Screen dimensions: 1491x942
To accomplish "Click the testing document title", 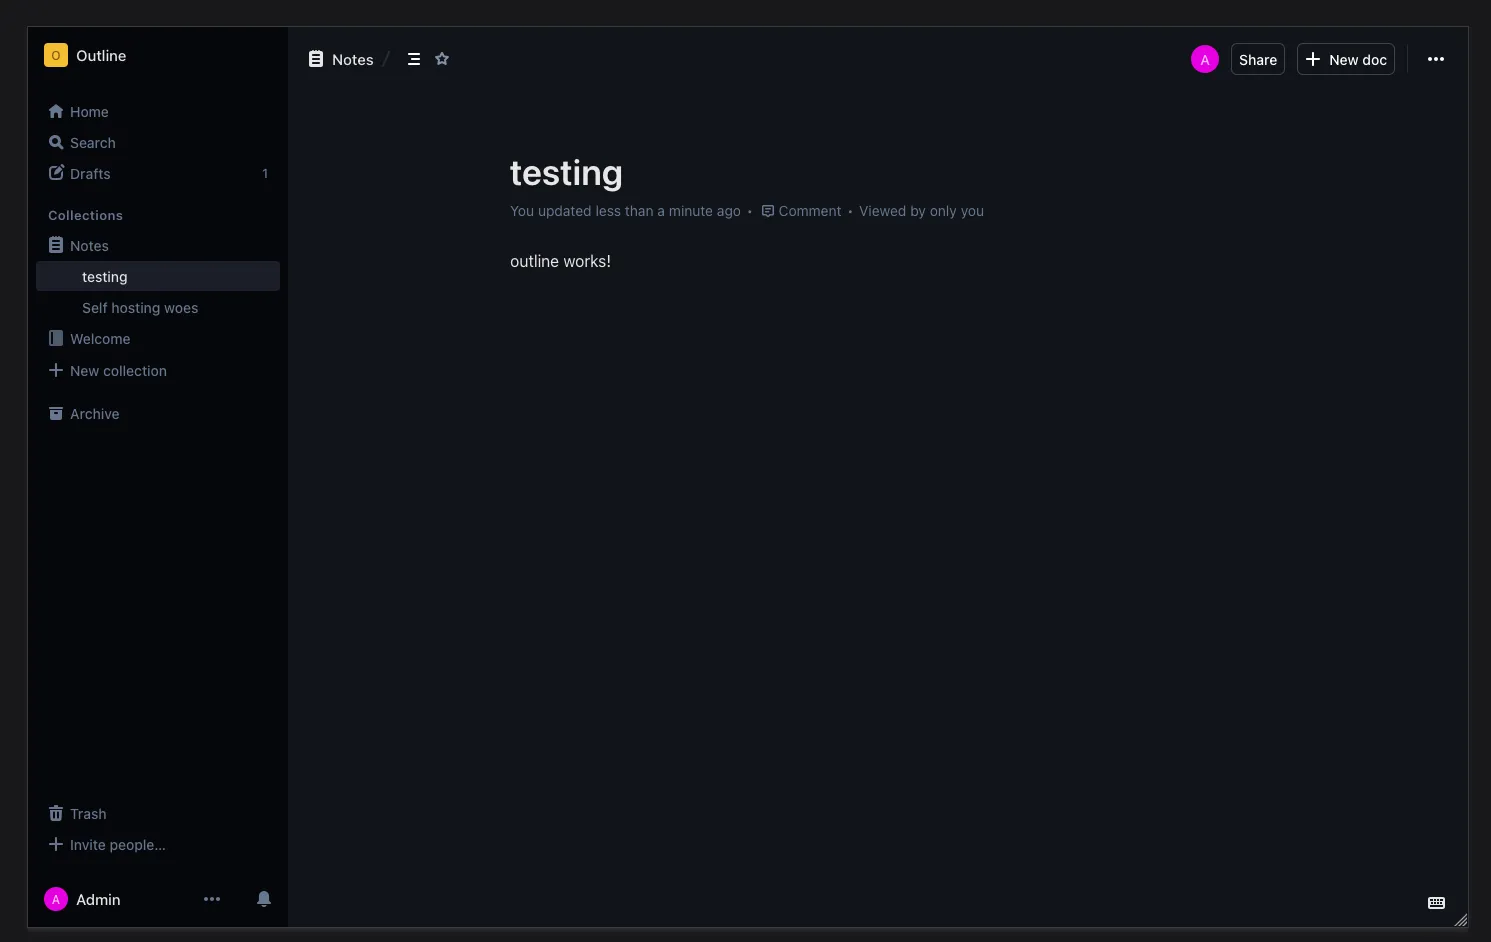I will (x=566, y=173).
